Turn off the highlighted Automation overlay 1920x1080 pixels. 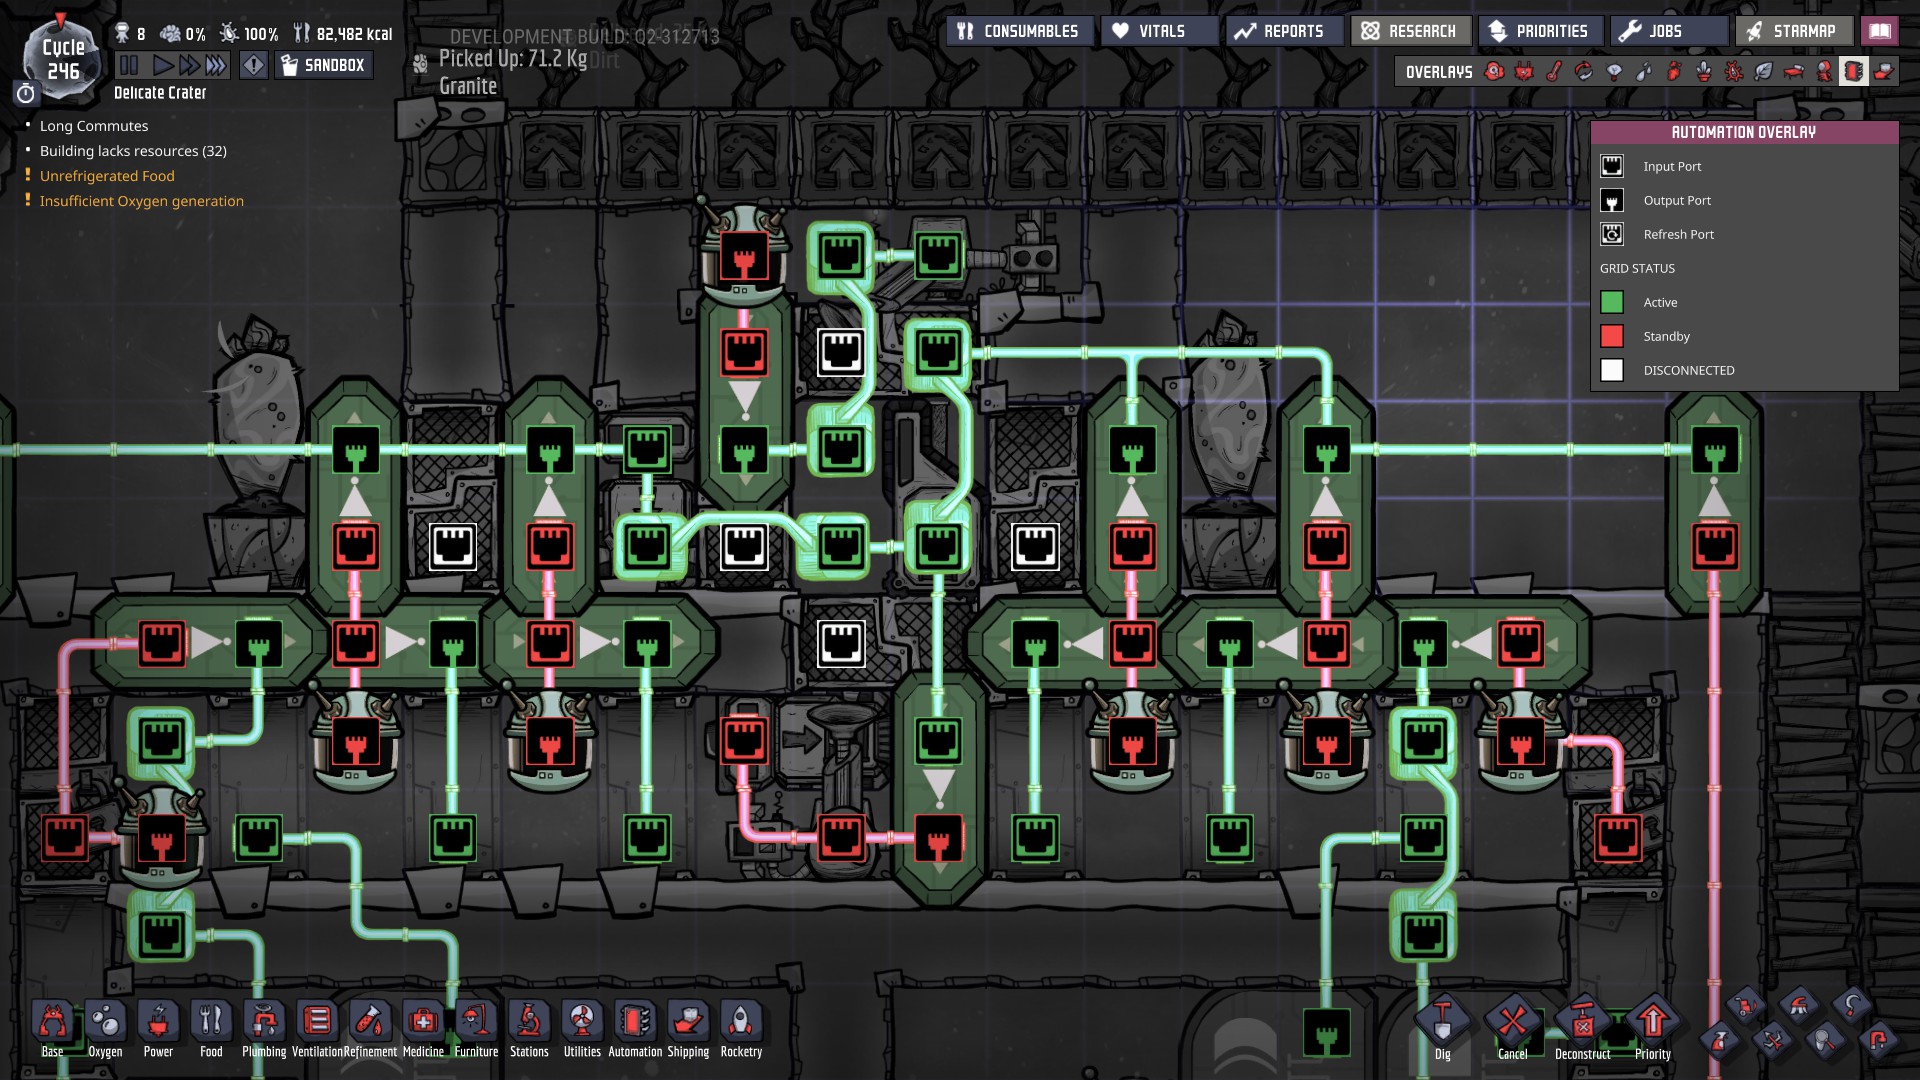click(x=1854, y=71)
